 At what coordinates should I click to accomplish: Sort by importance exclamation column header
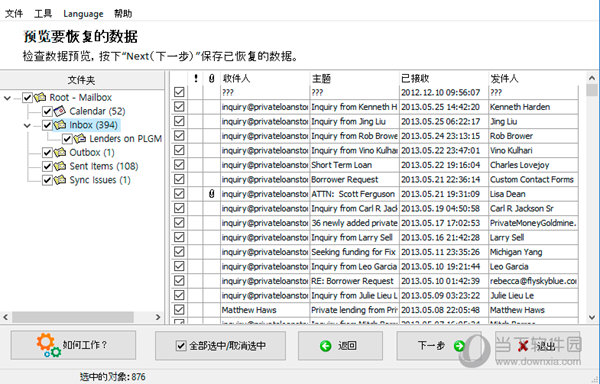(x=196, y=78)
